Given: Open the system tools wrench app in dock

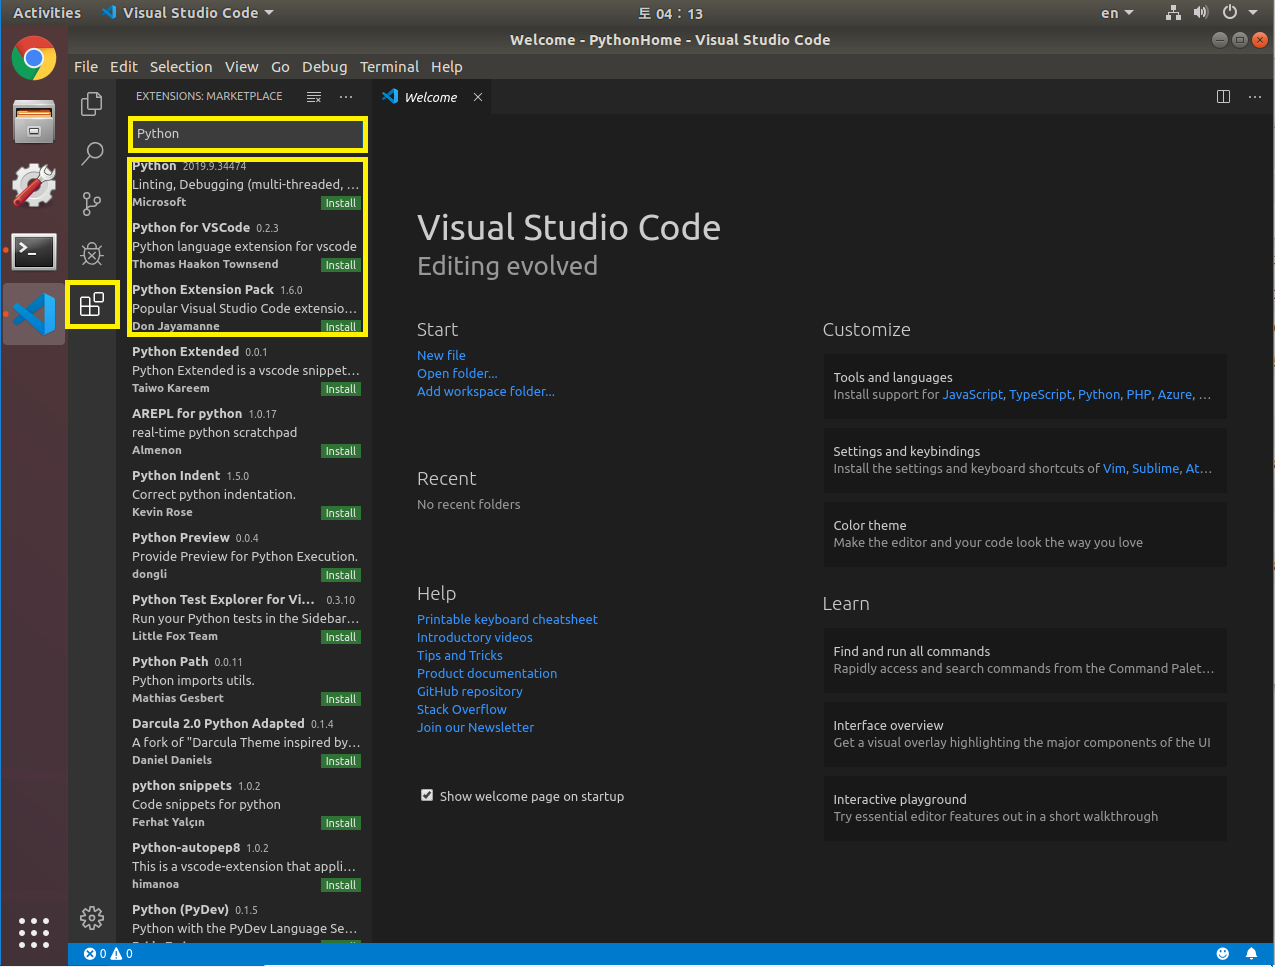Looking at the screenshot, I should [x=34, y=186].
